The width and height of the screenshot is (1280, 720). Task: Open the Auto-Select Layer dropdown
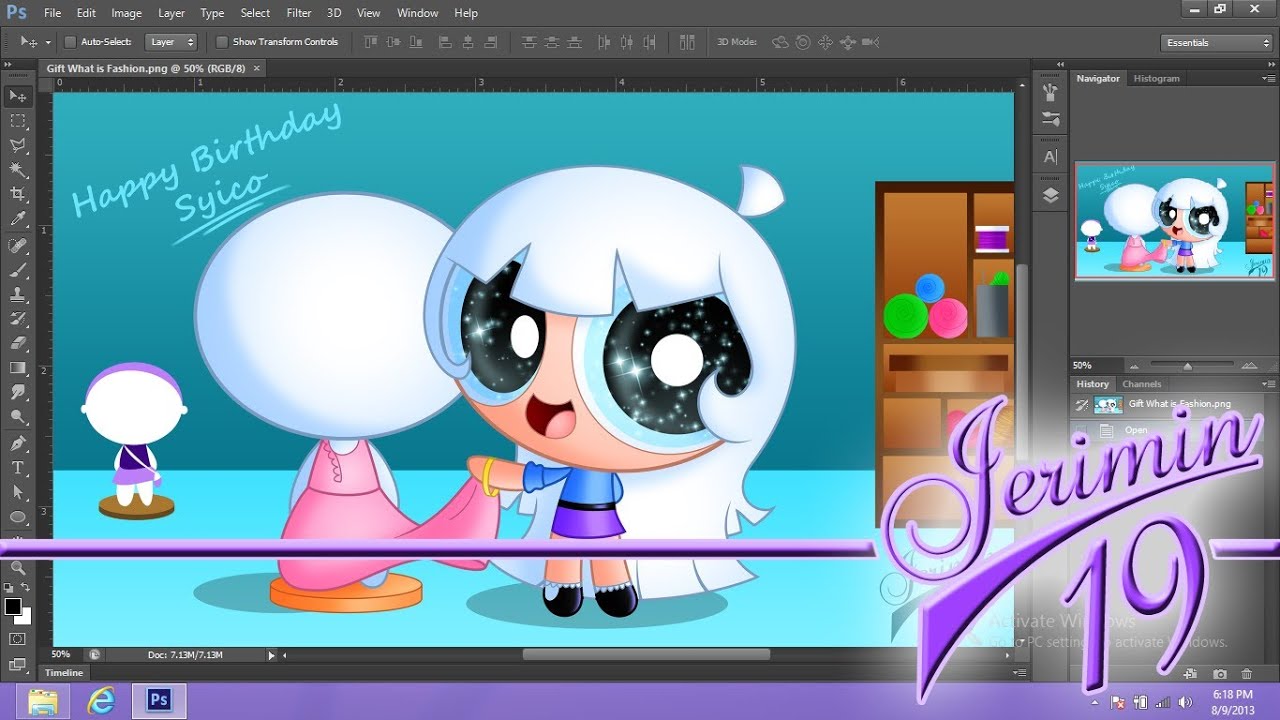pyautogui.click(x=172, y=42)
